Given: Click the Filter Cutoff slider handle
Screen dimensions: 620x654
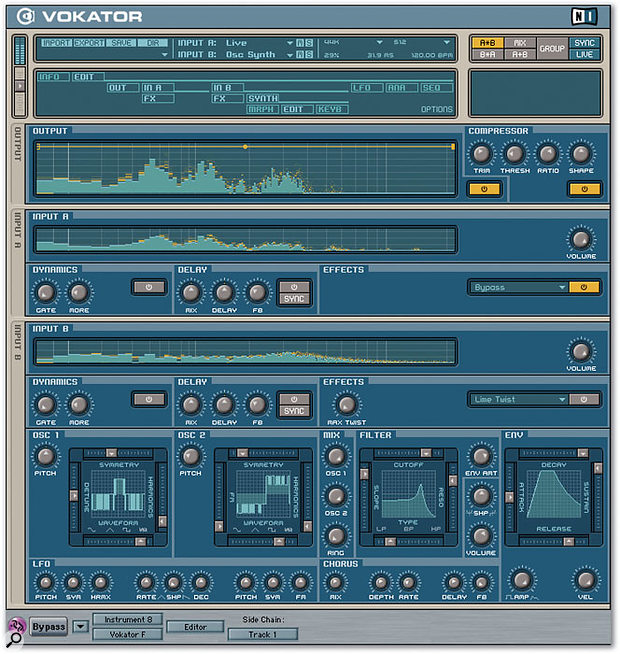Looking at the screenshot, I should point(426,453).
